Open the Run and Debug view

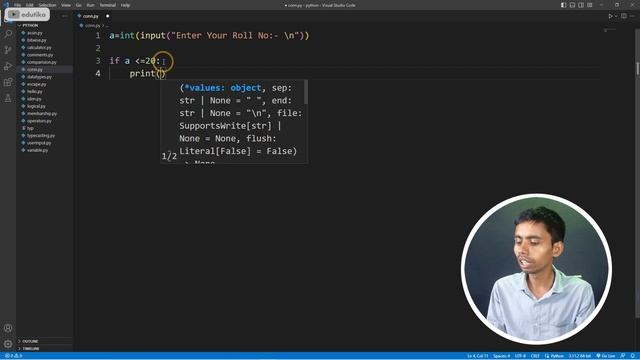(x=8, y=66)
